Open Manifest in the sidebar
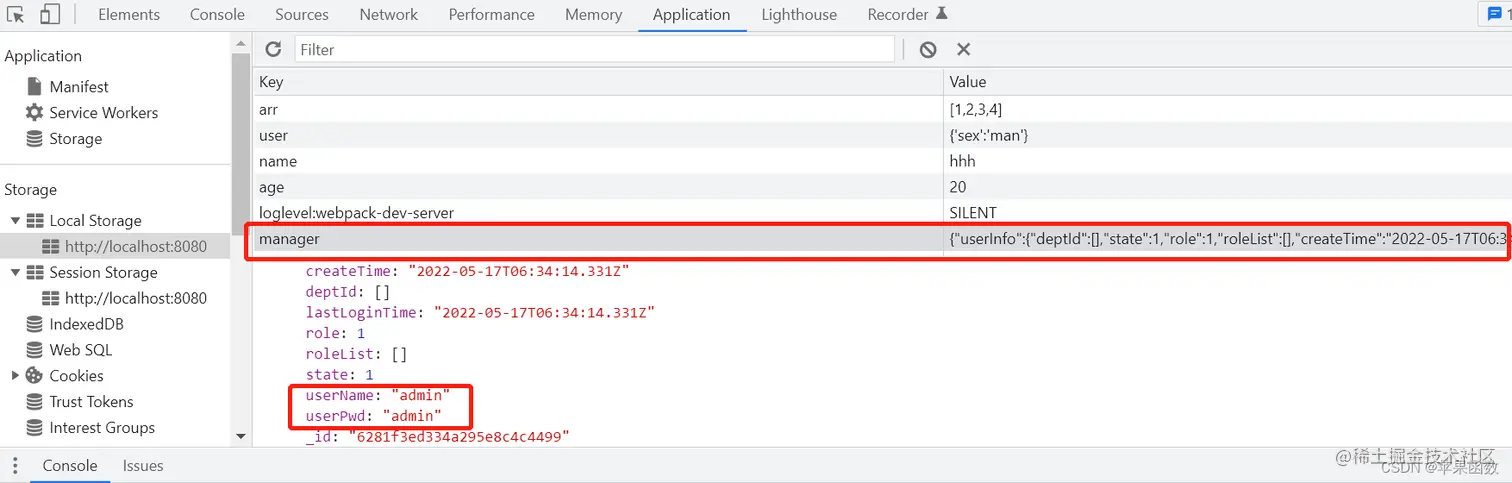The width and height of the screenshot is (1512, 483). click(x=79, y=87)
